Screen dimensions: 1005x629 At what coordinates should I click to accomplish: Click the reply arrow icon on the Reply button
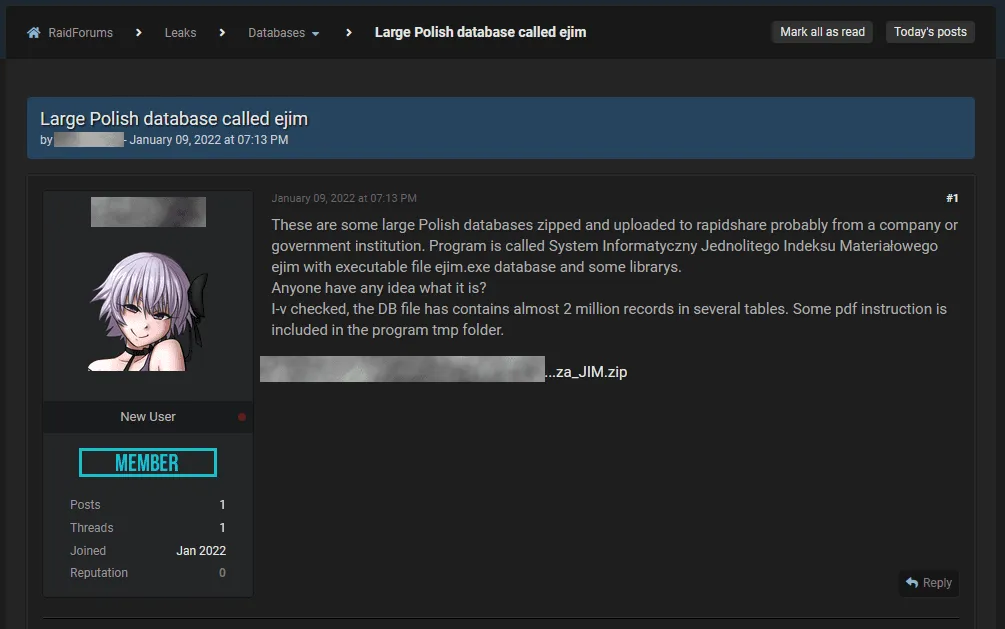pyautogui.click(x=913, y=583)
